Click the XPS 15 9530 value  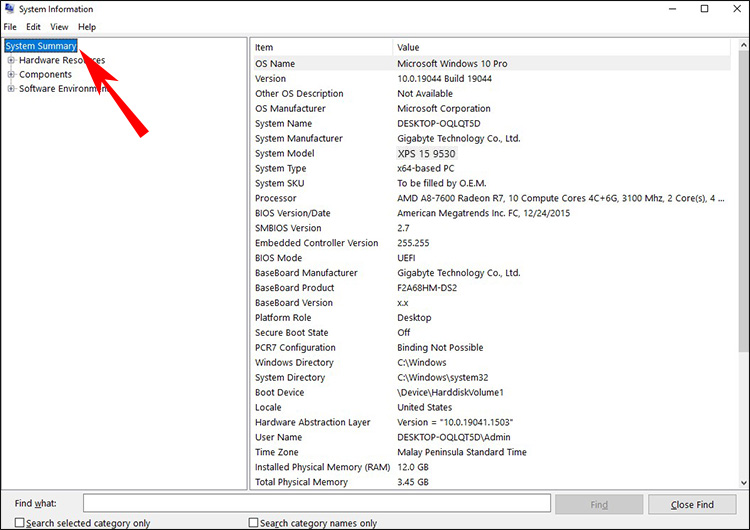coord(426,154)
